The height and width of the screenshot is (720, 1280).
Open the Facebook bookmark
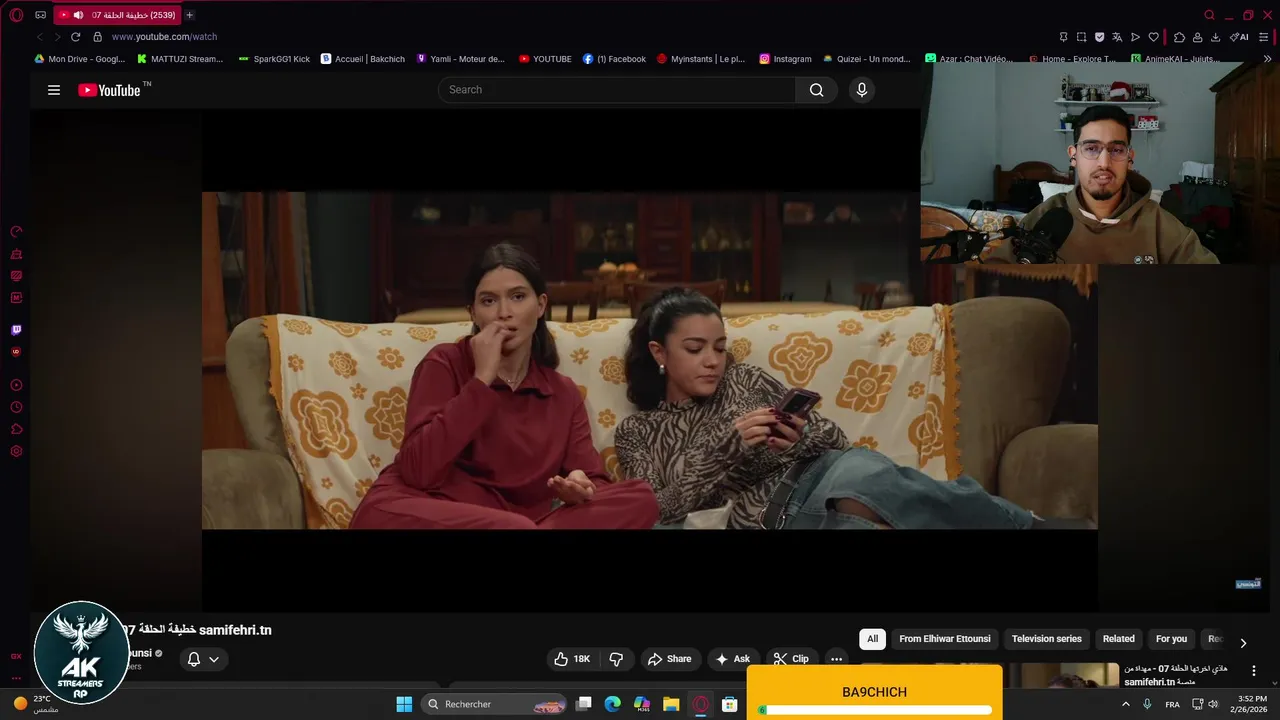click(x=614, y=59)
